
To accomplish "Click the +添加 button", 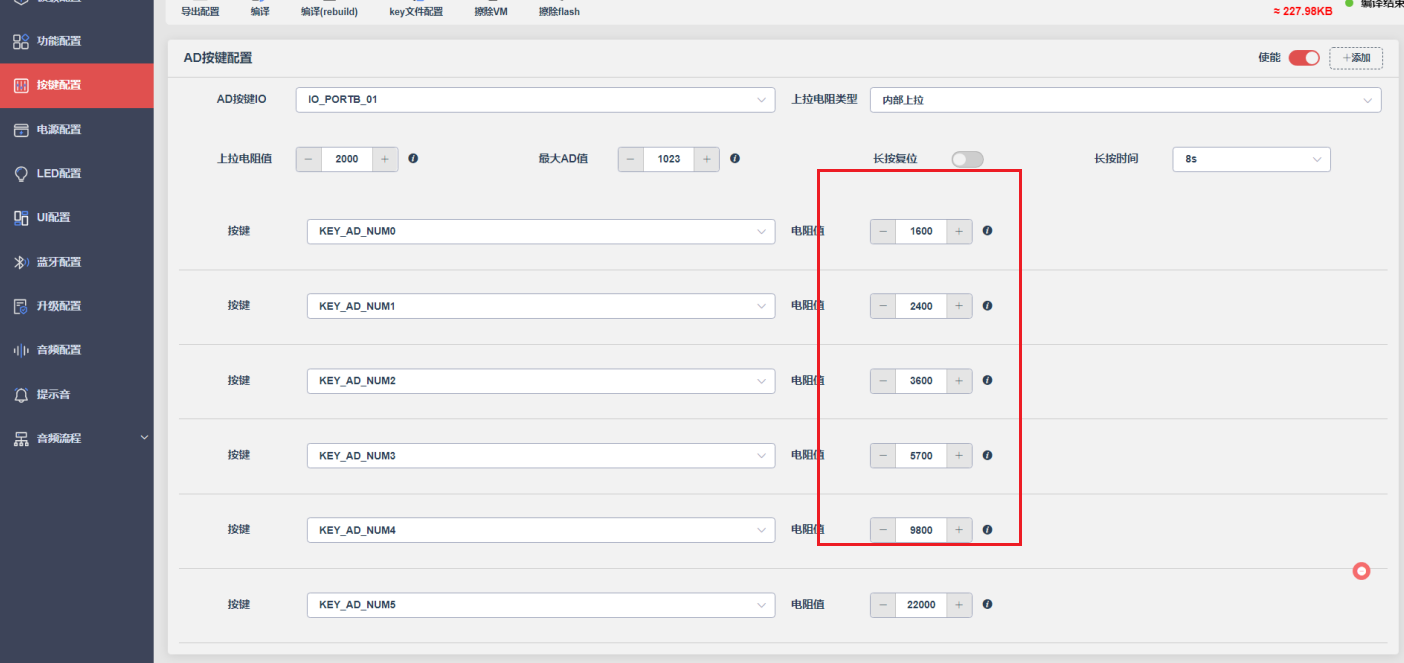I will pos(1356,58).
